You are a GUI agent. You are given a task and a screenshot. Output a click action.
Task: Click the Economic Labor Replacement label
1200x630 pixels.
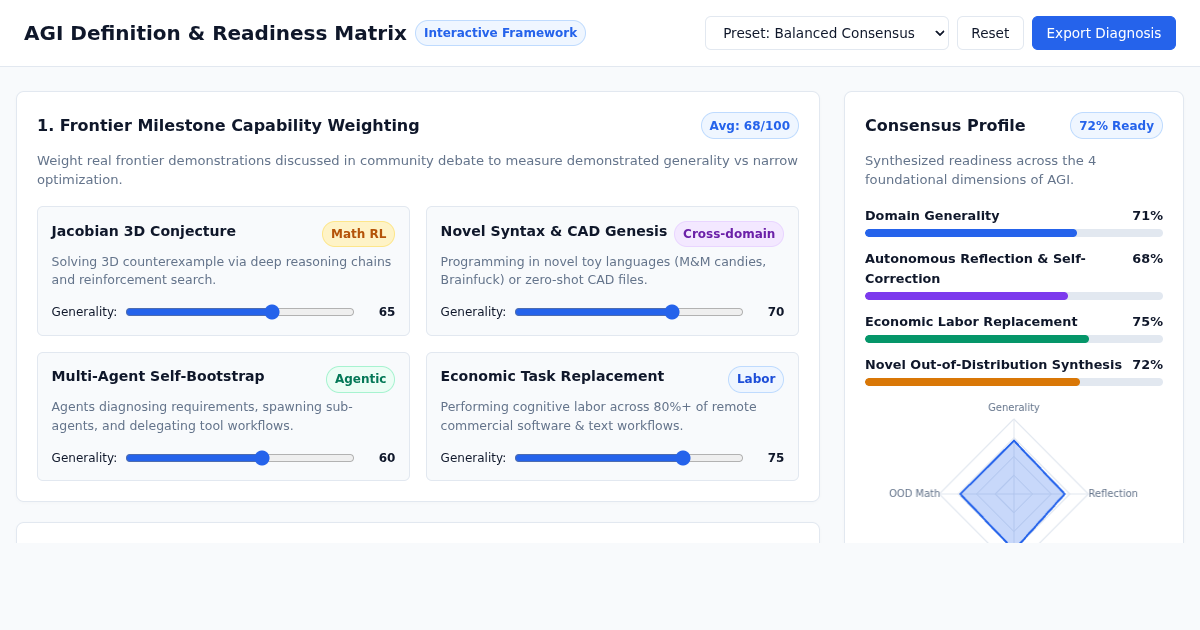click(971, 322)
